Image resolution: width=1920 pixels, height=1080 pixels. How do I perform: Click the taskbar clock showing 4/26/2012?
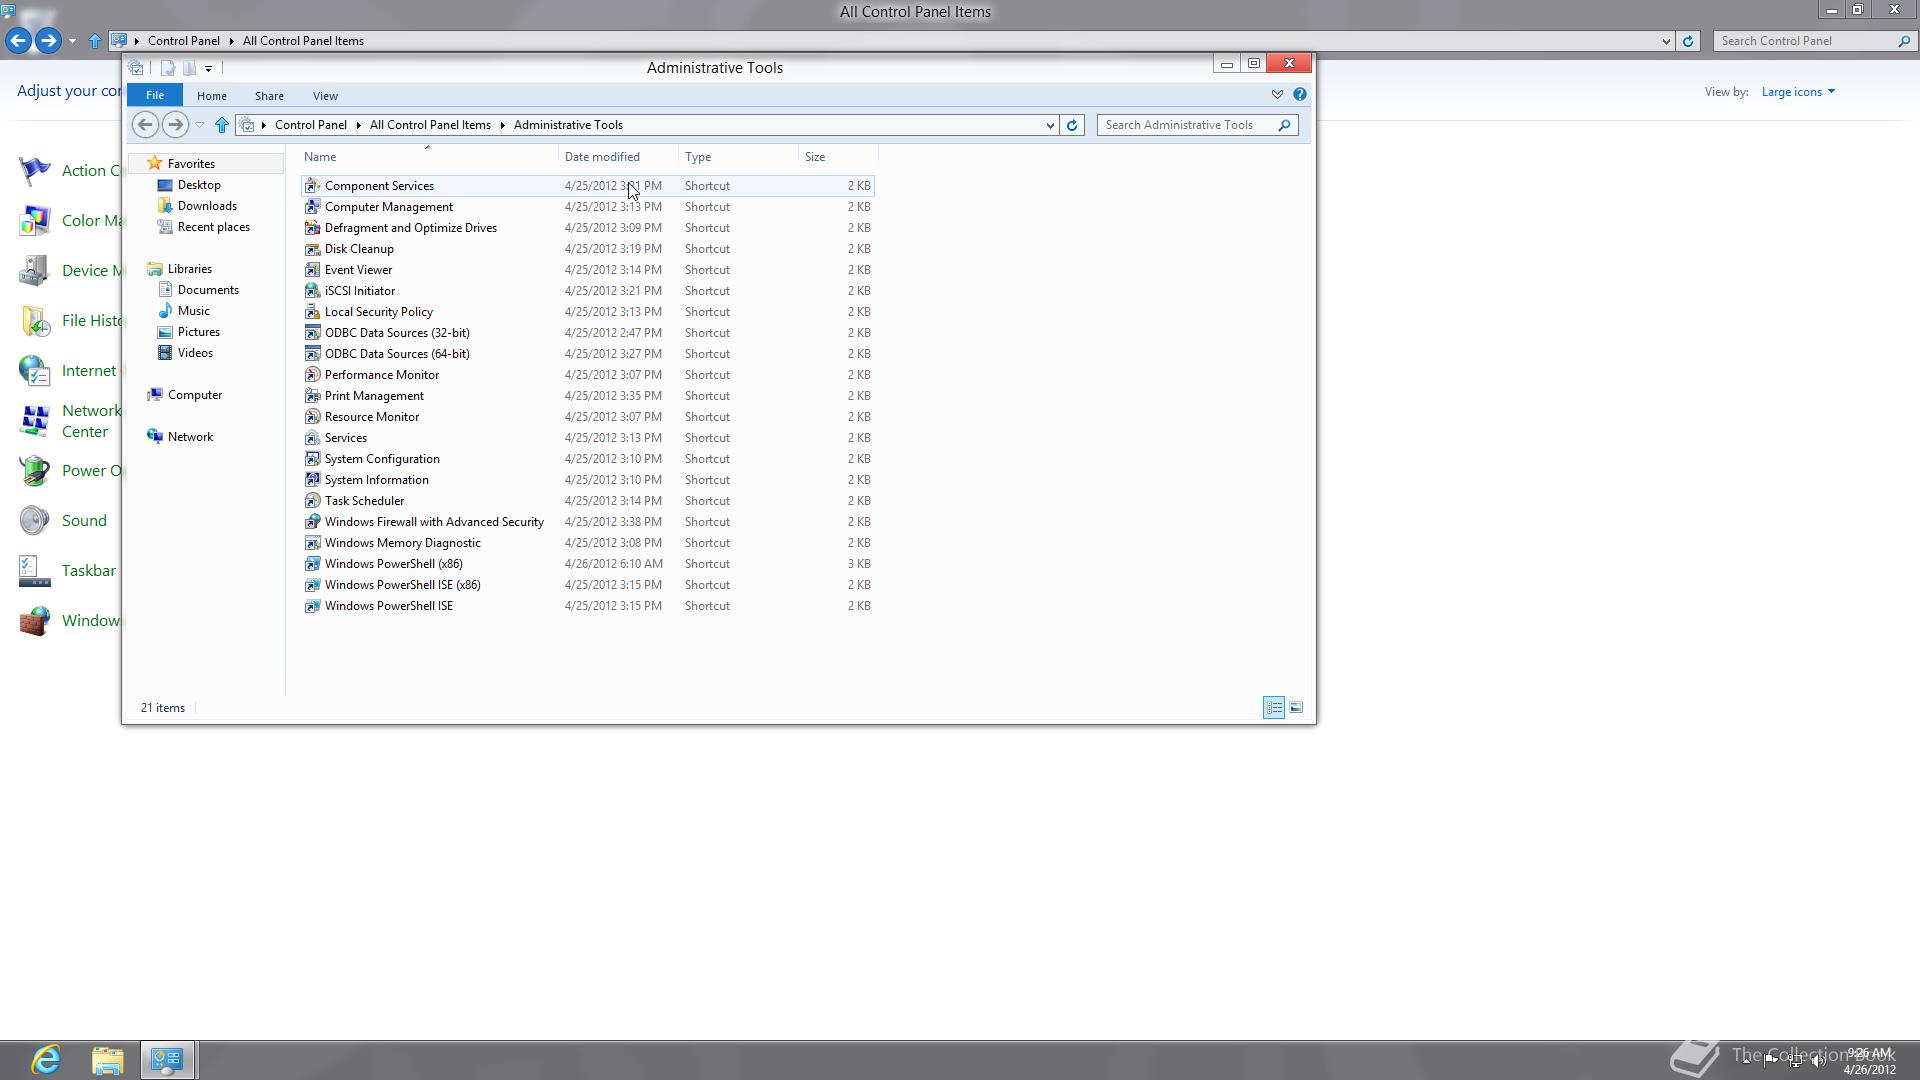pos(1869,1061)
